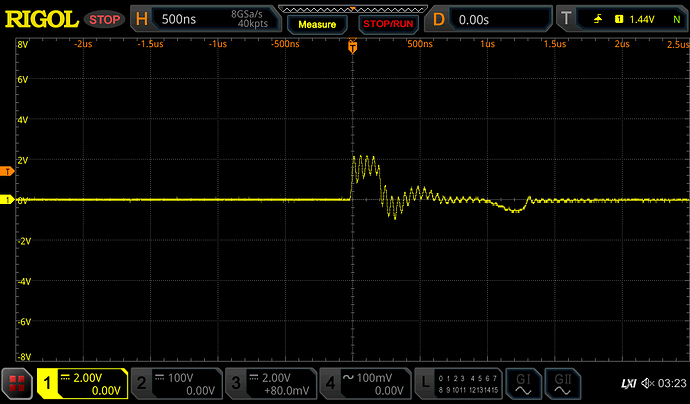Click the red STOP status indicator
Screen dimensions: 690x404
click(x=104, y=19)
